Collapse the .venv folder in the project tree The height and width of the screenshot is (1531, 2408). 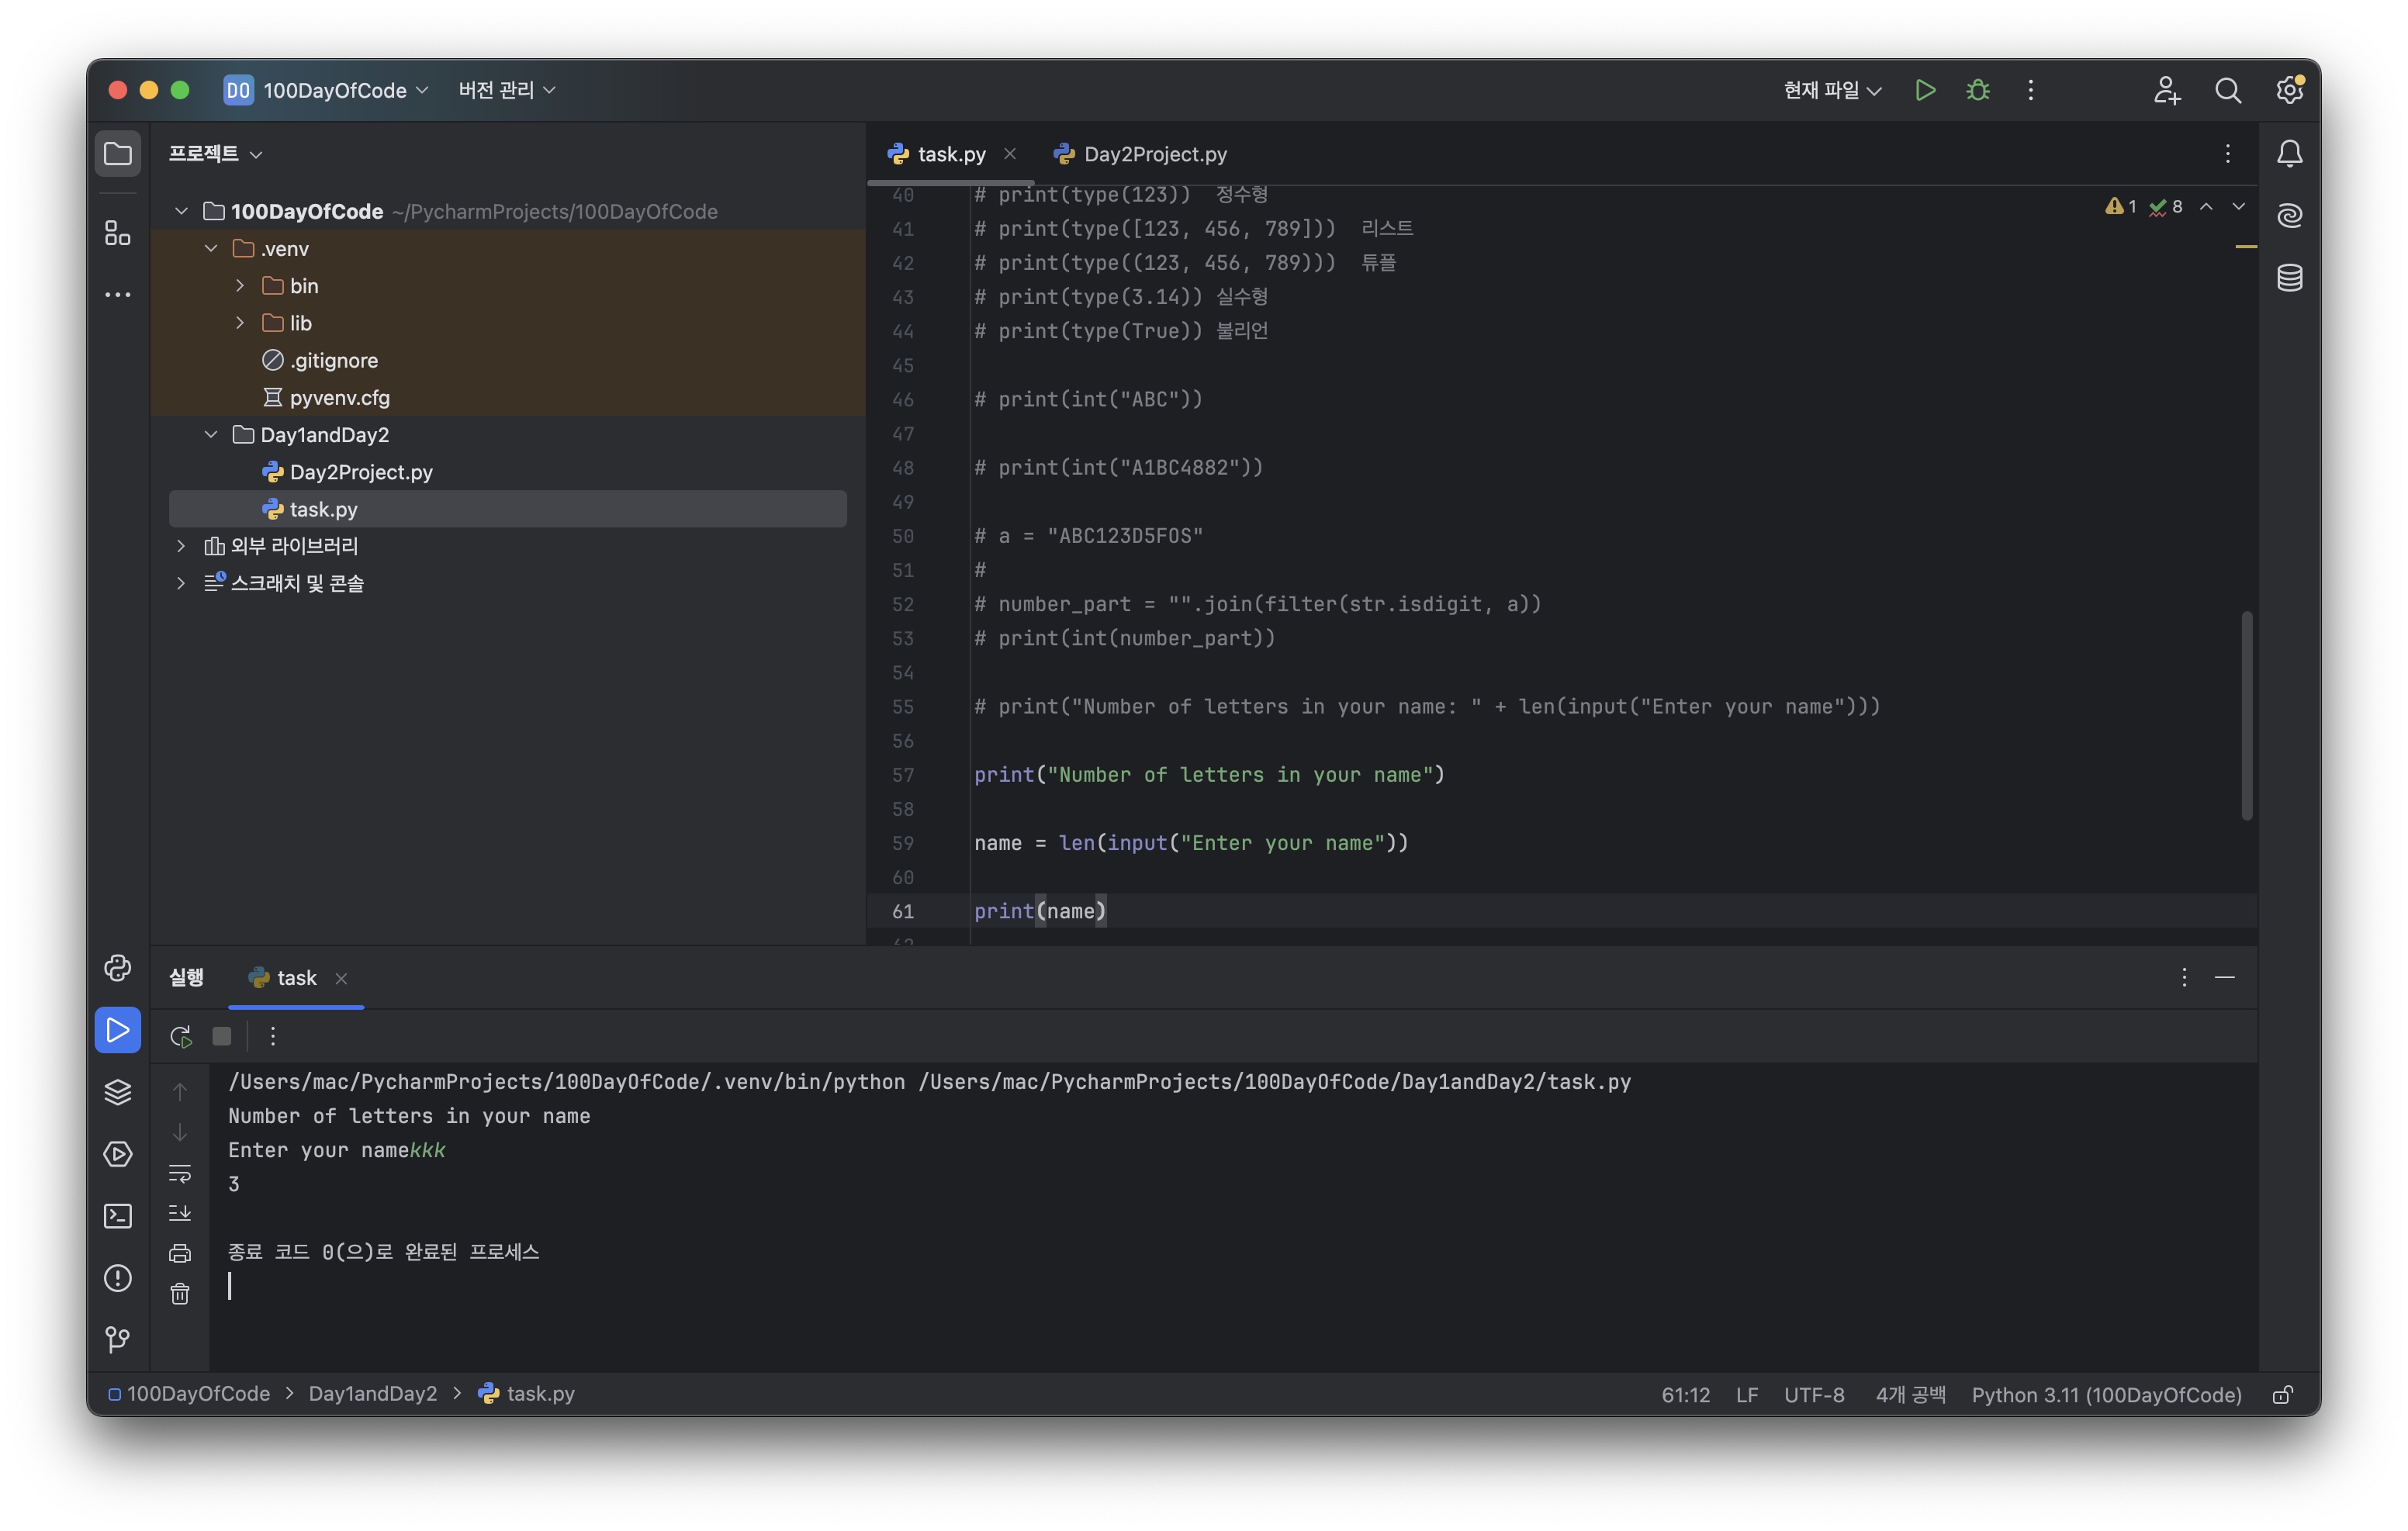(211, 248)
